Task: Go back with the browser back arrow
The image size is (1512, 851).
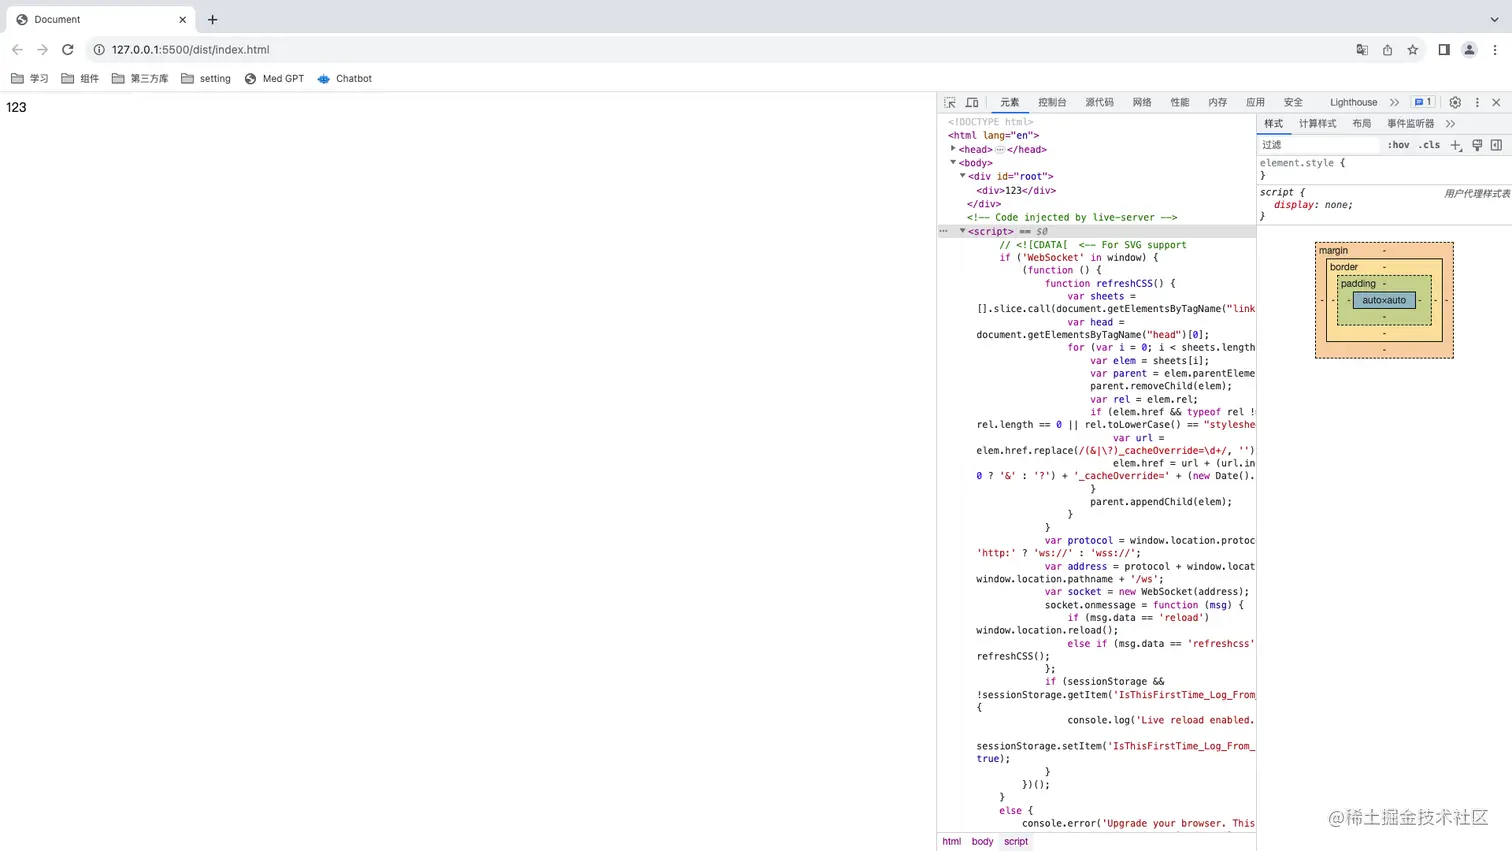Action: pyautogui.click(x=17, y=49)
